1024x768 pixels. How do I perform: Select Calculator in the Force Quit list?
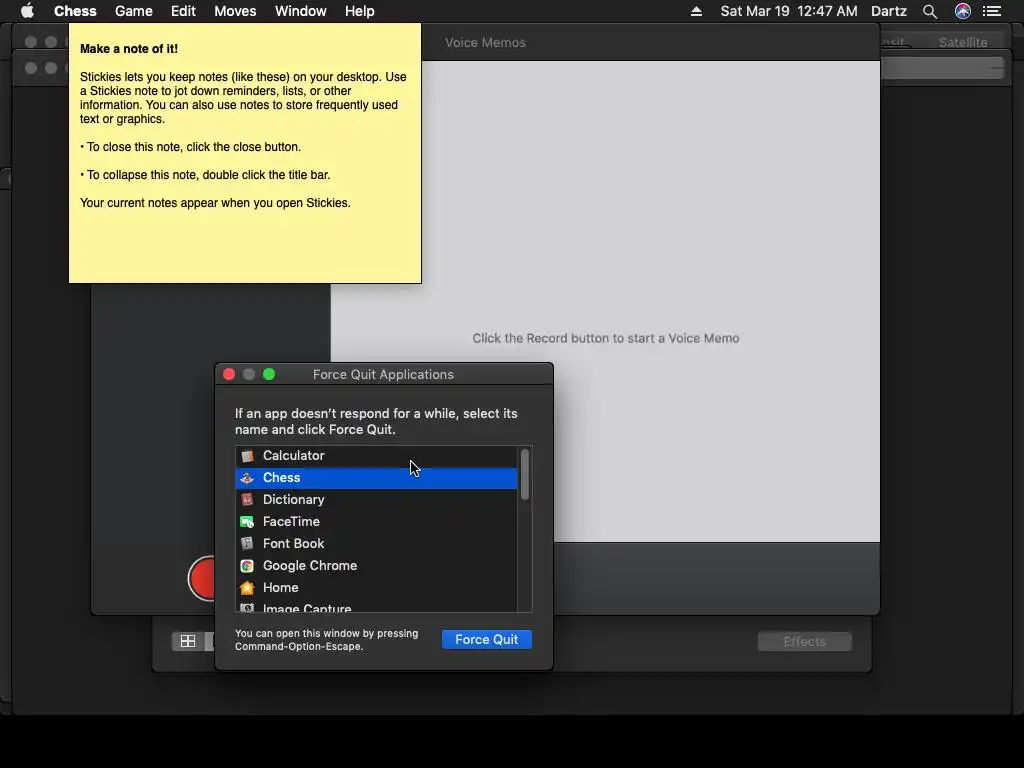(376, 456)
